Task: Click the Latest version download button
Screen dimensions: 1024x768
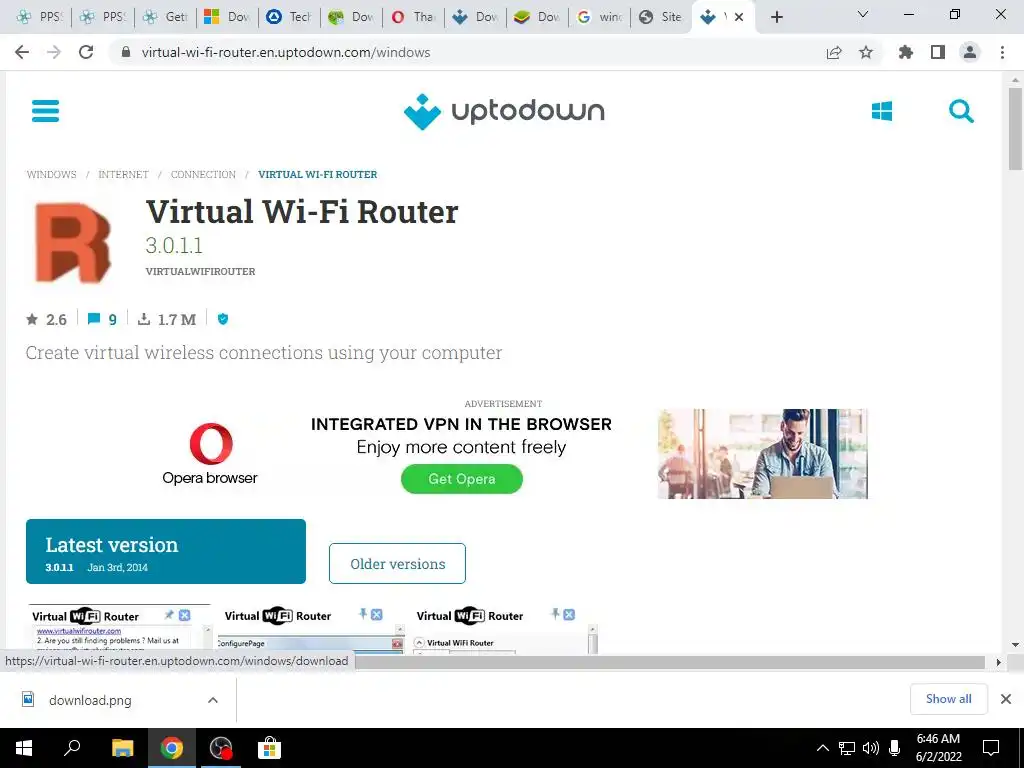Action: click(166, 551)
